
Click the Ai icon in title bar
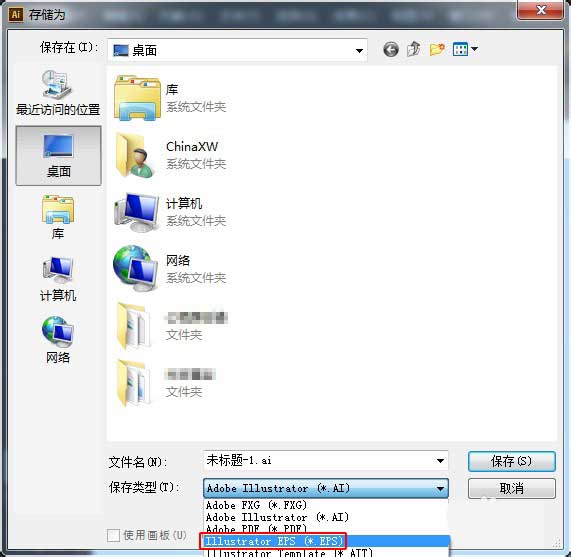point(16,15)
